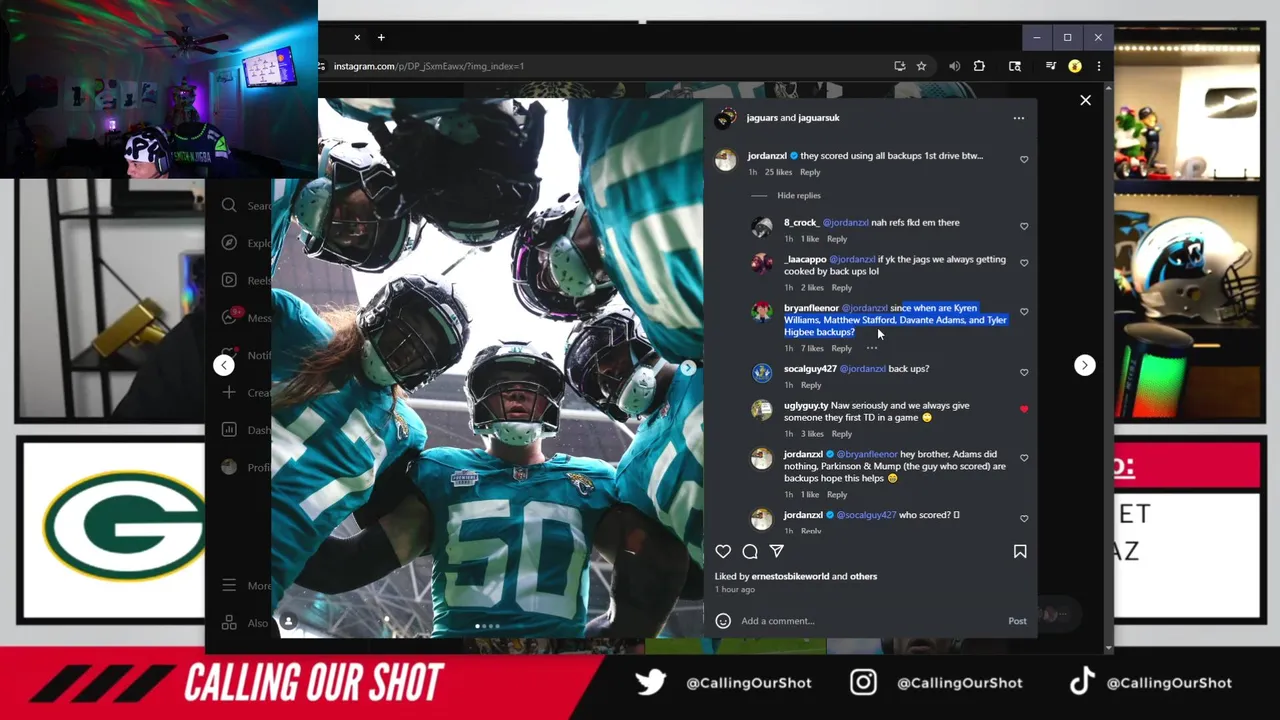Open Instagram Search in sidebar
1280x720 pixels.
tap(229, 205)
